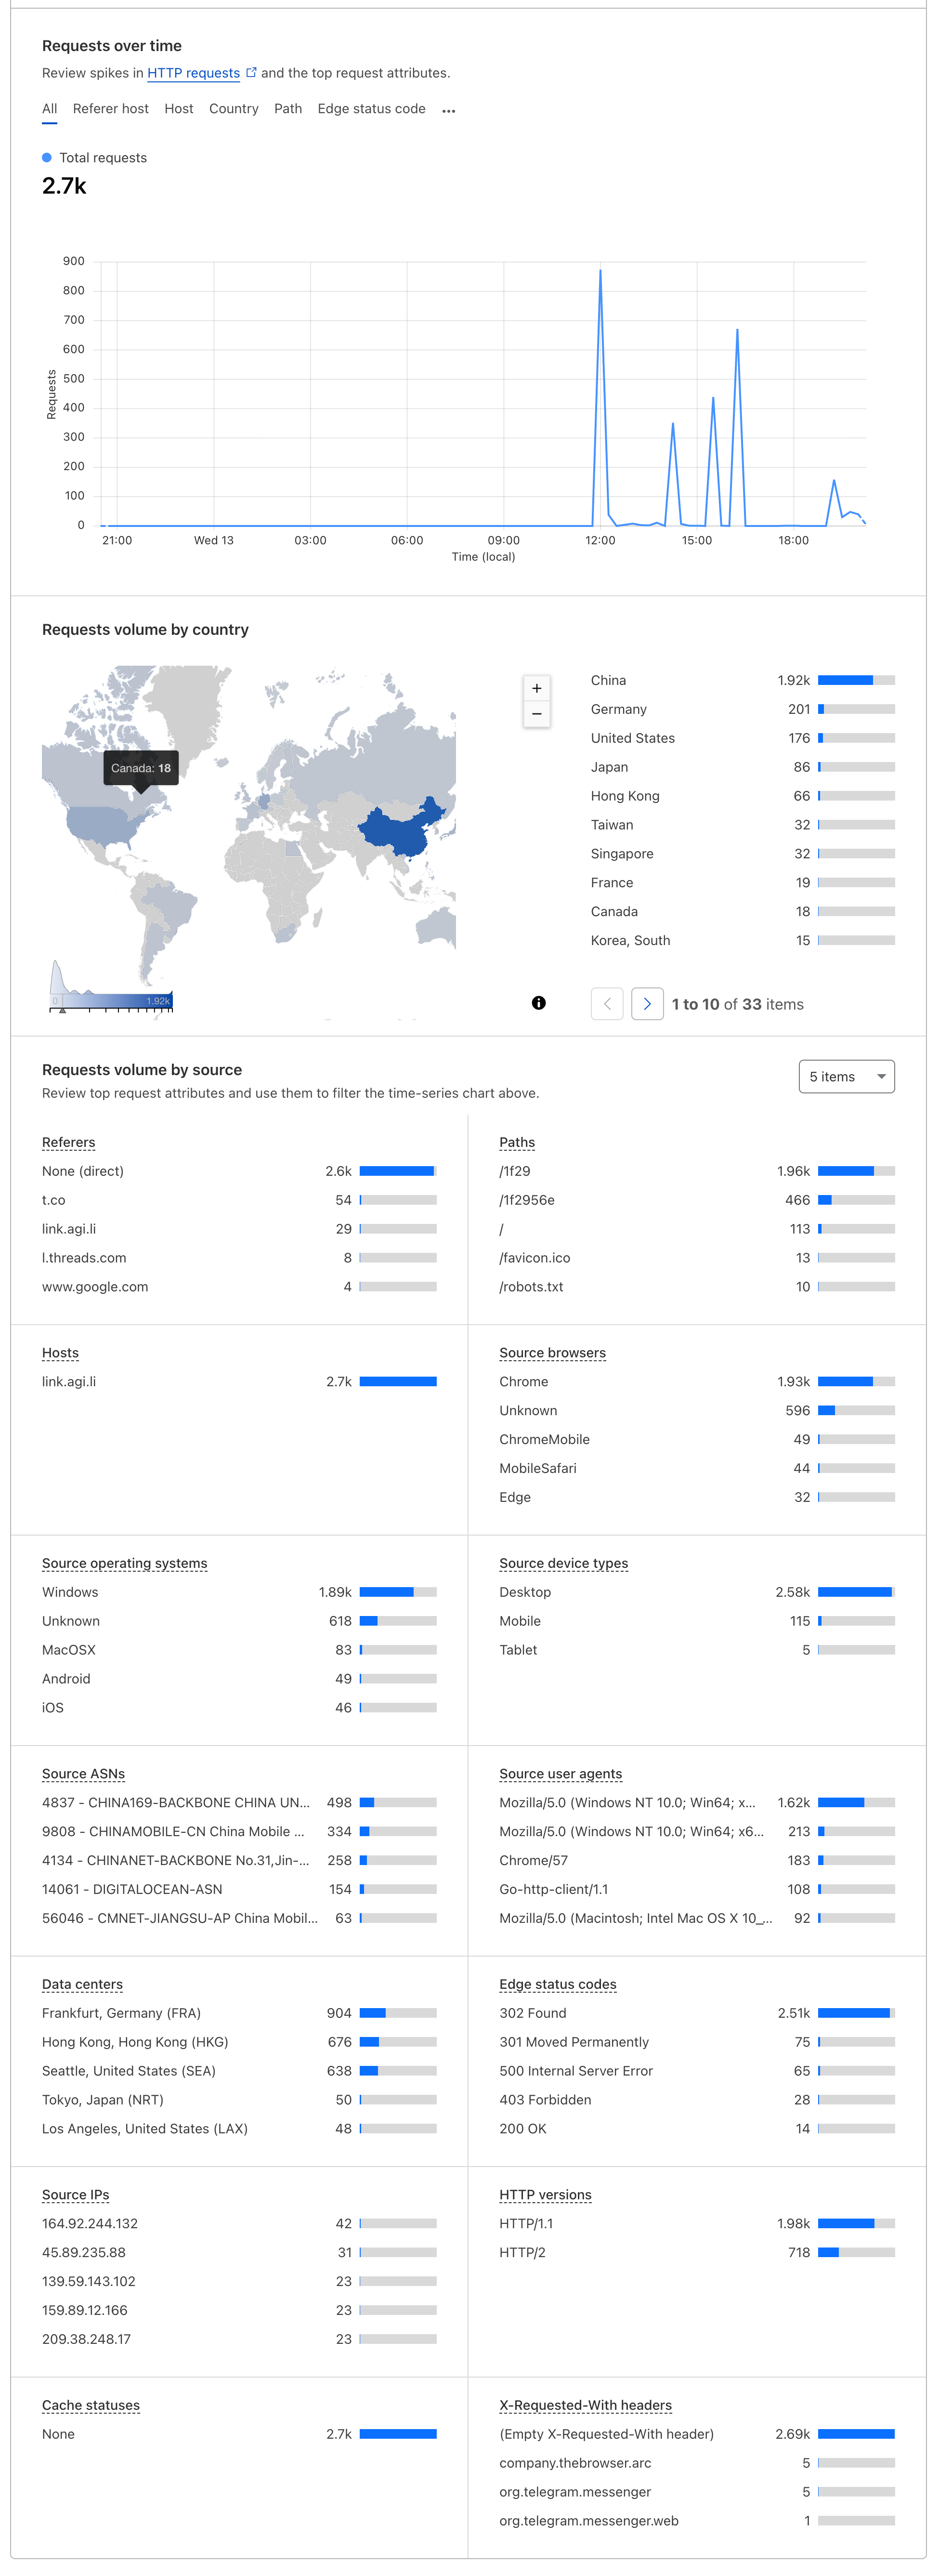
Task: Click the Paths heading
Action: pos(517,1142)
